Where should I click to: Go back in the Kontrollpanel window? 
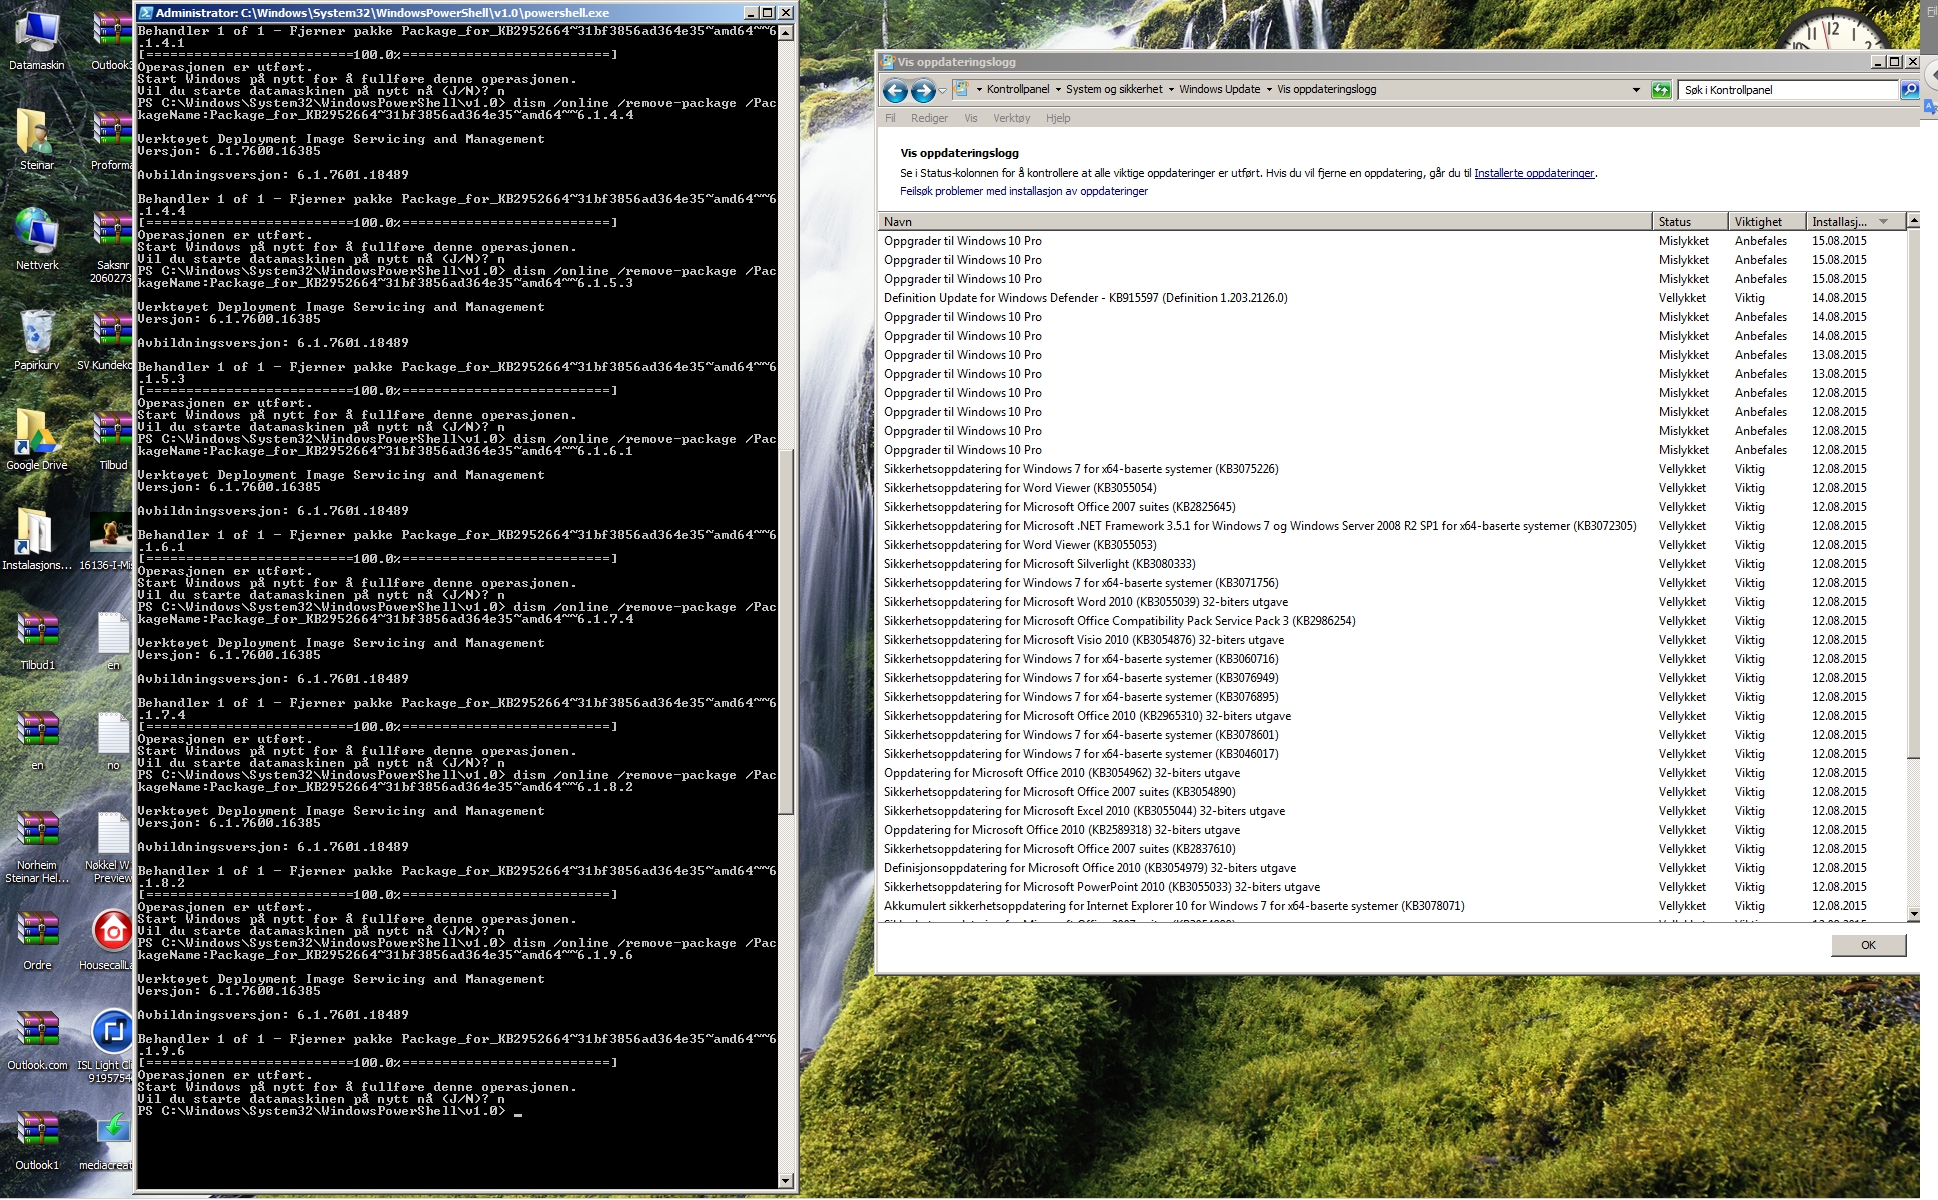(895, 91)
